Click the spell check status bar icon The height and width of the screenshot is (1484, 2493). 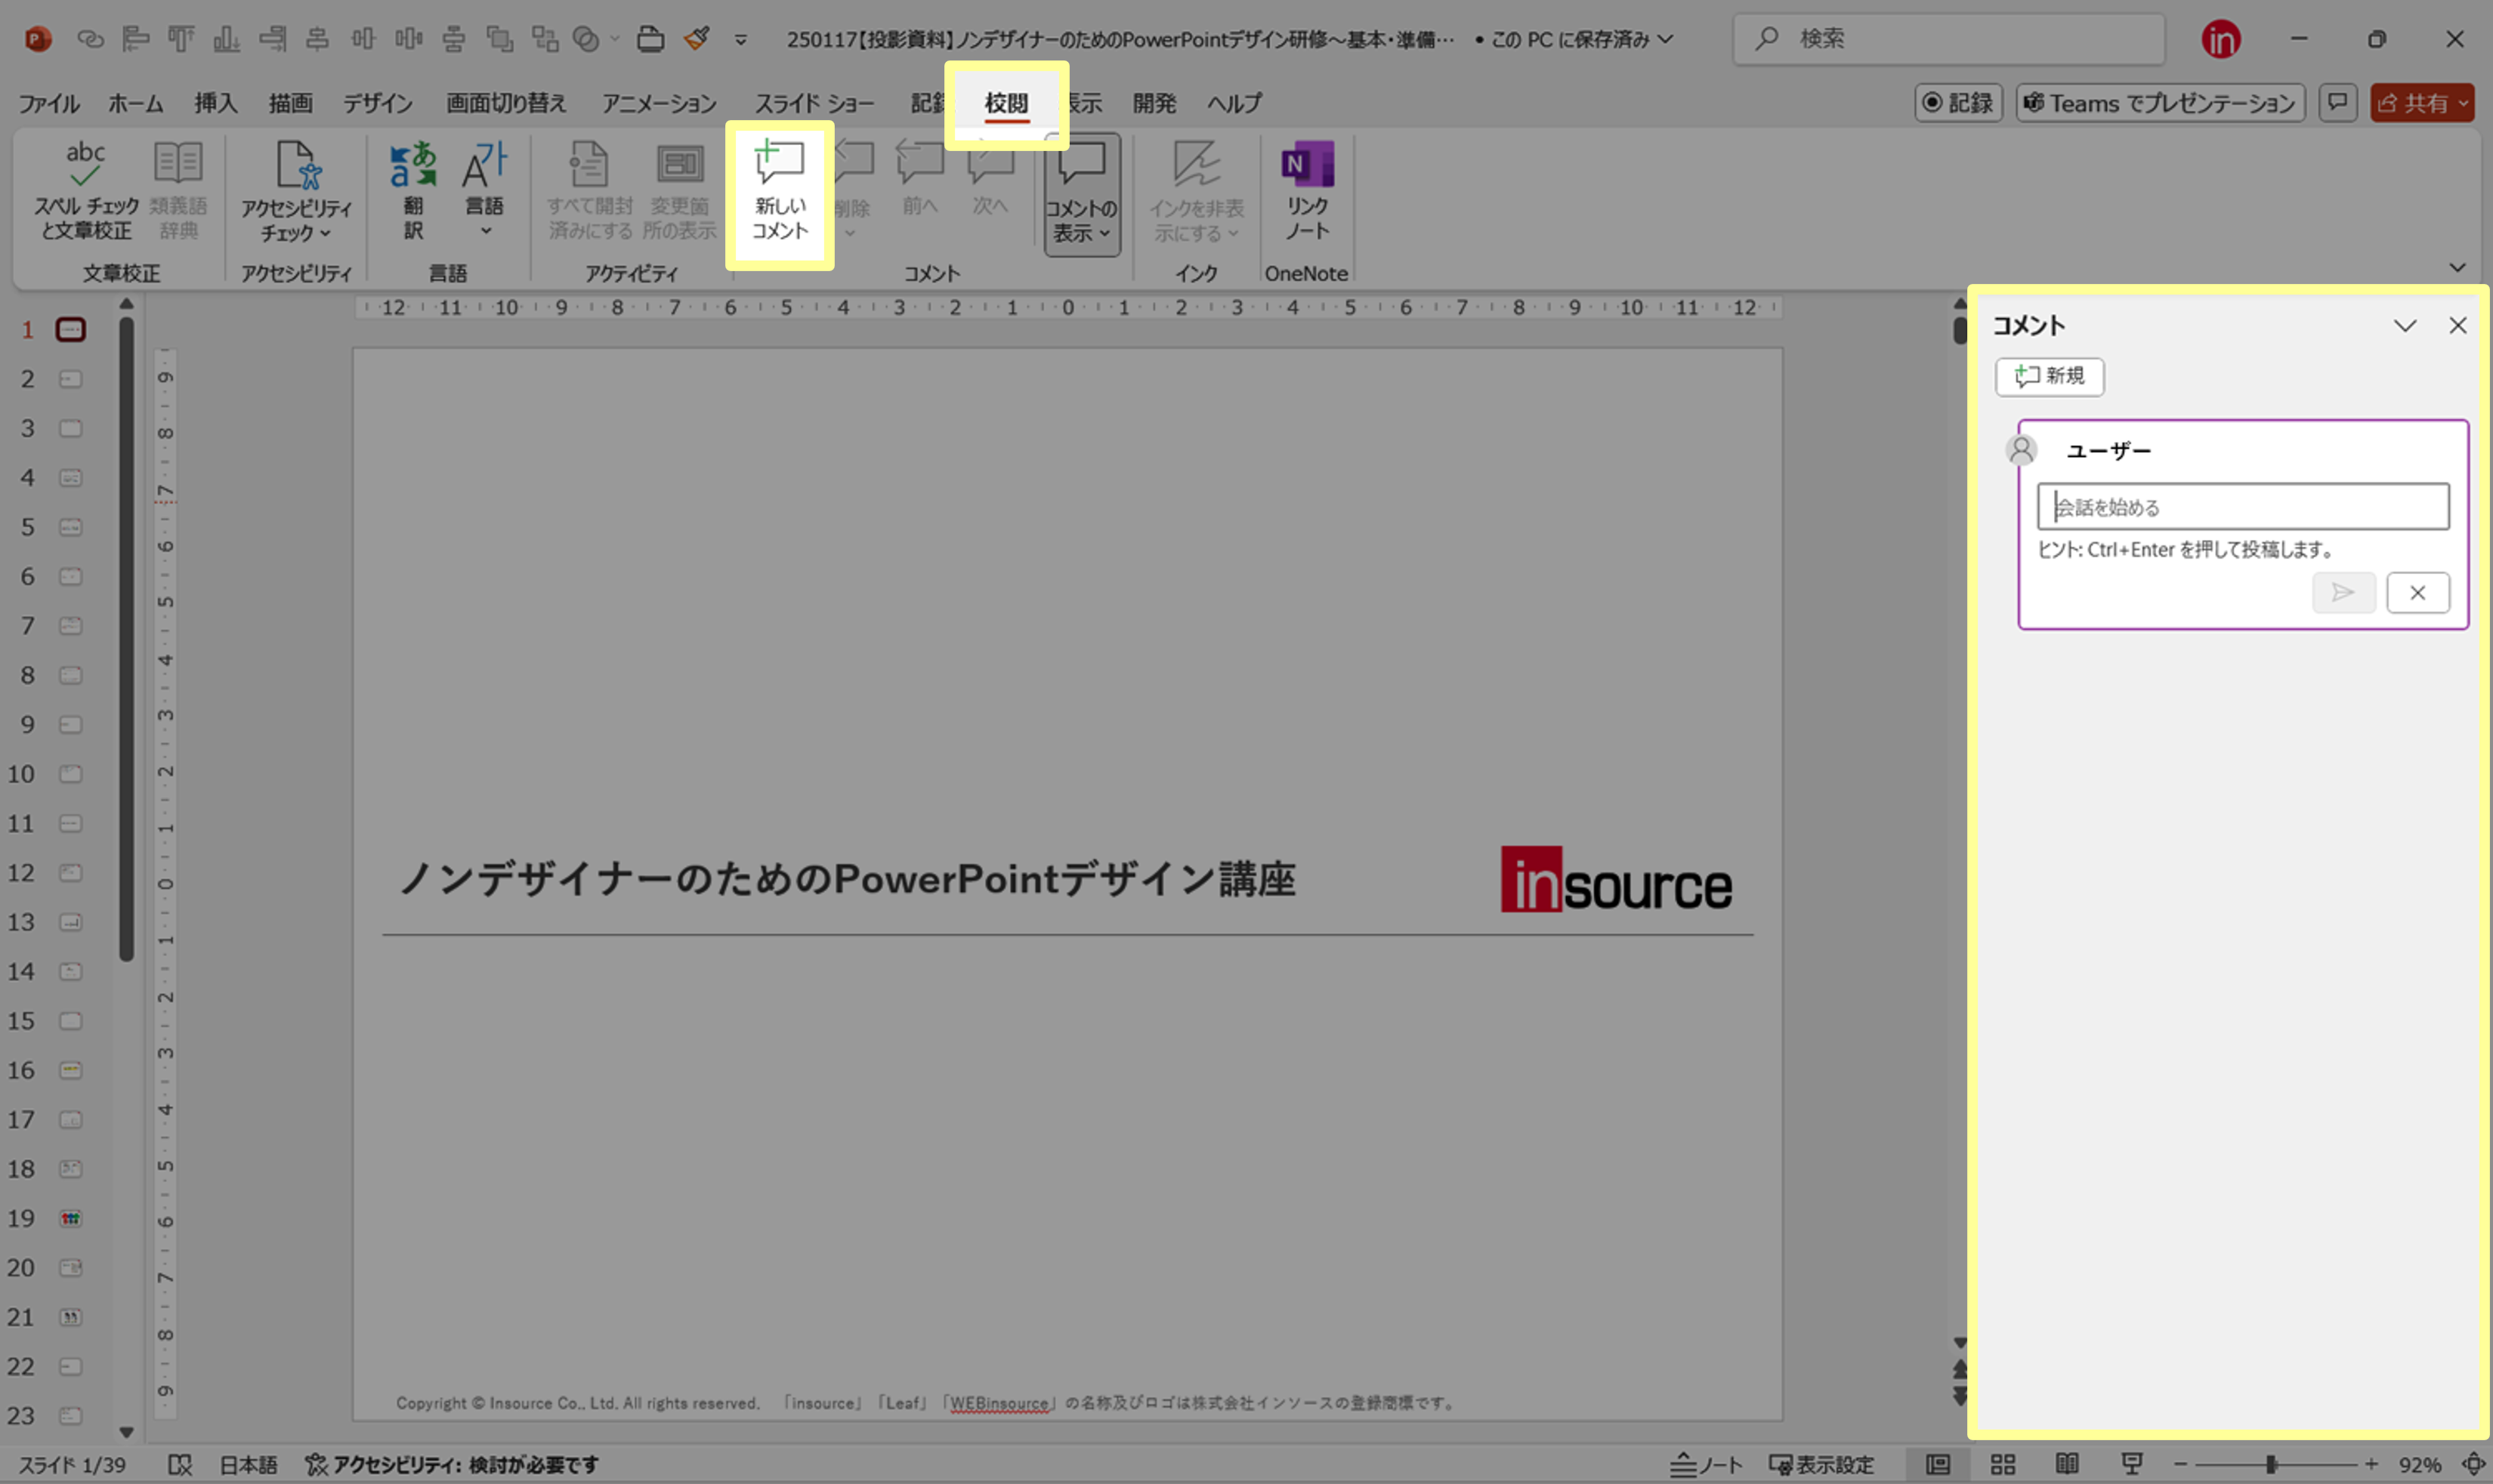pyautogui.click(x=180, y=1464)
